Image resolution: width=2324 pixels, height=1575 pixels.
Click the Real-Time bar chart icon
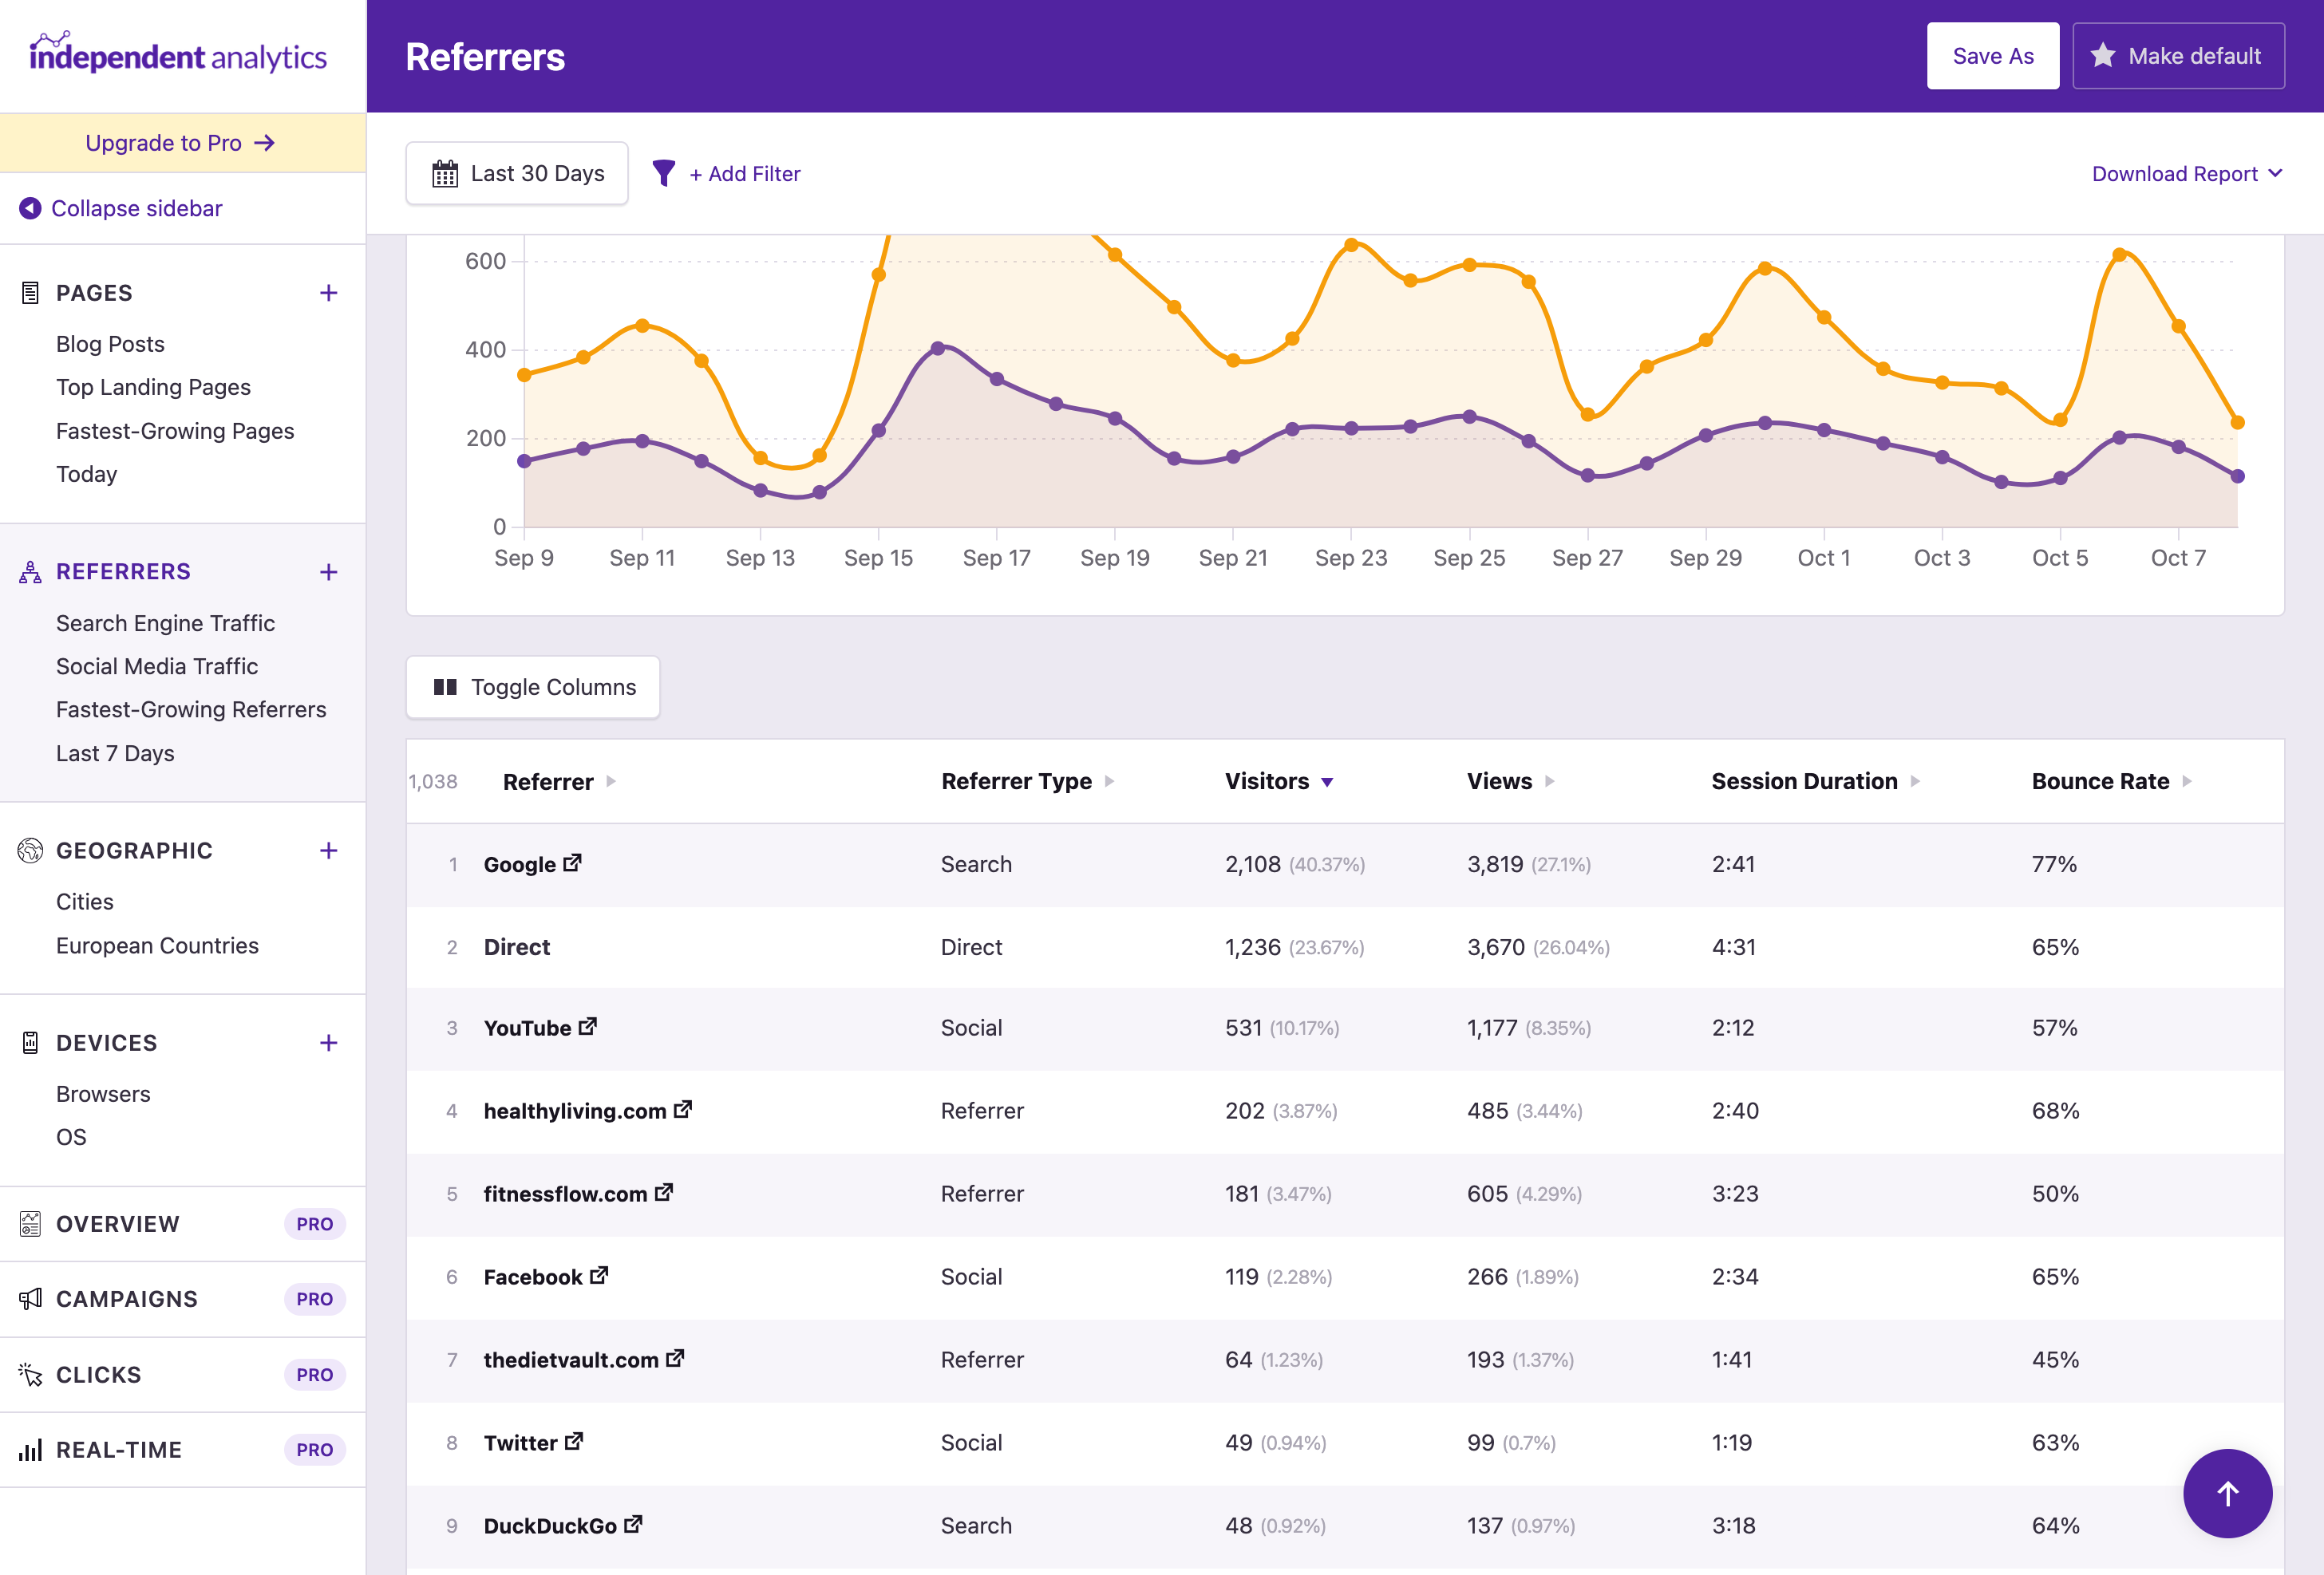click(x=29, y=1449)
